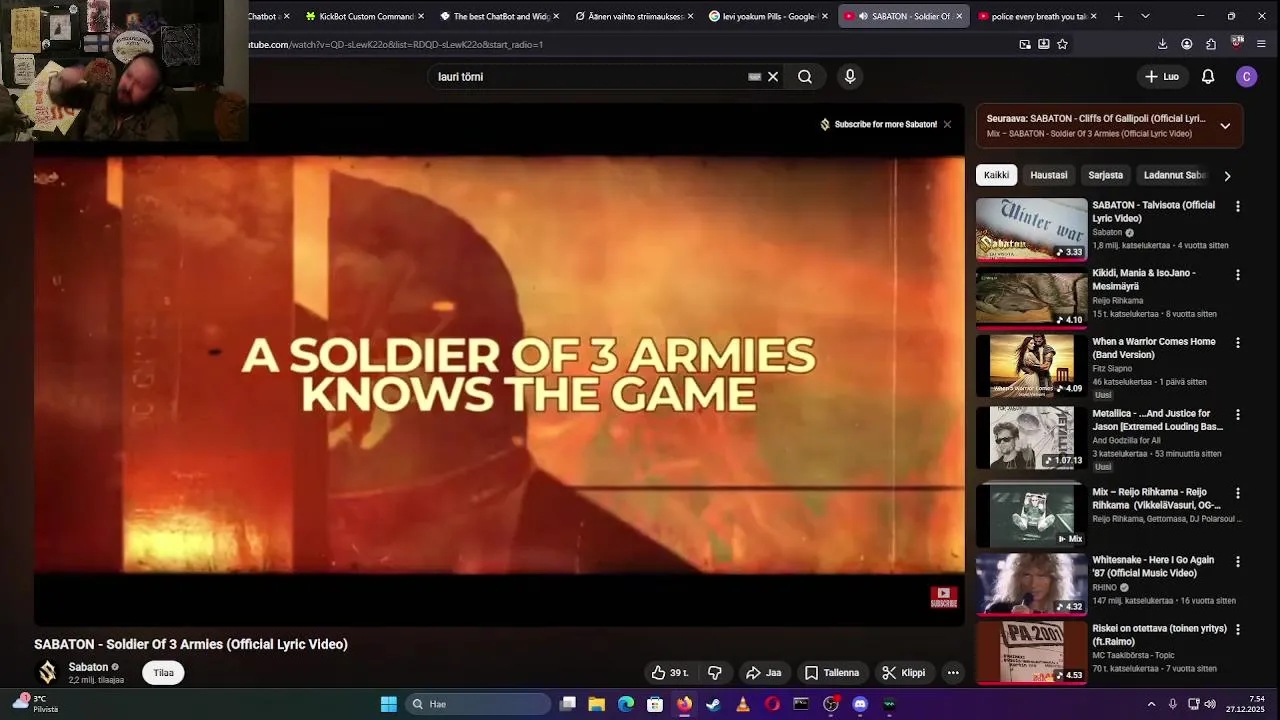Viewport: 1280px width, 720px height.
Task: Select the 'Hautausi' filter chip
Action: [1049, 175]
